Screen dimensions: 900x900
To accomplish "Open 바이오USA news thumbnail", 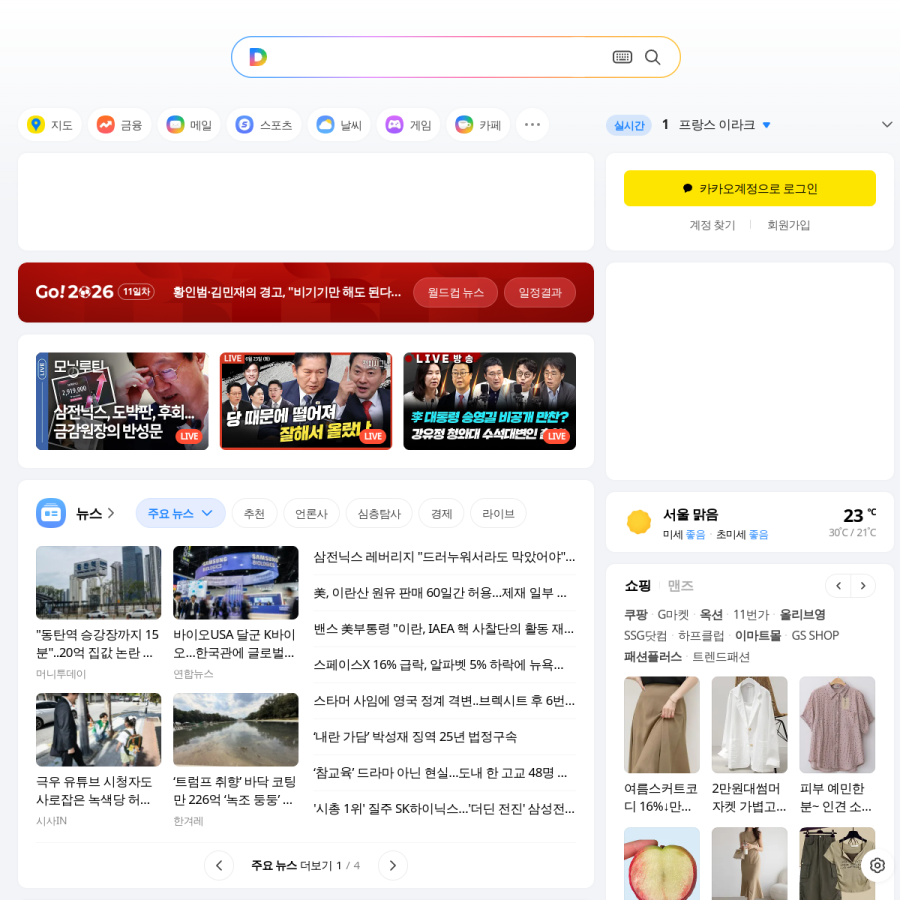I will [236, 583].
